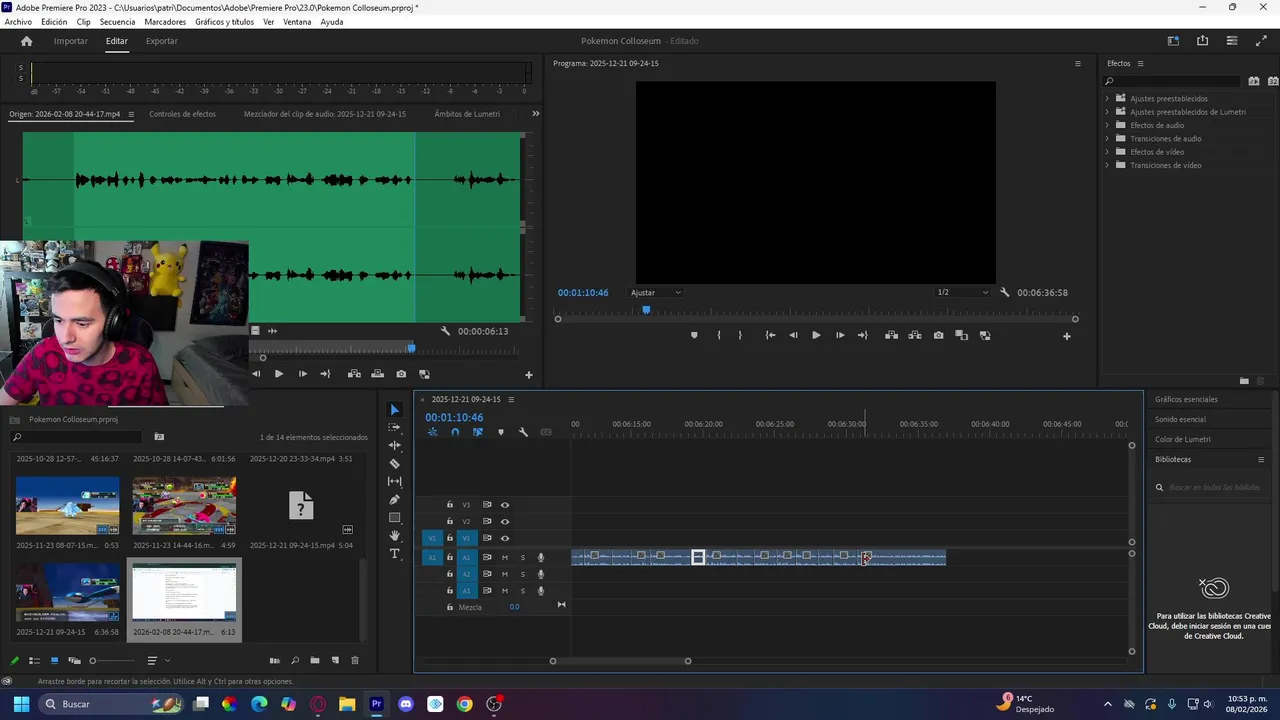
Task: Expand Transiciones de vídeo folder
Action: coord(1107,165)
